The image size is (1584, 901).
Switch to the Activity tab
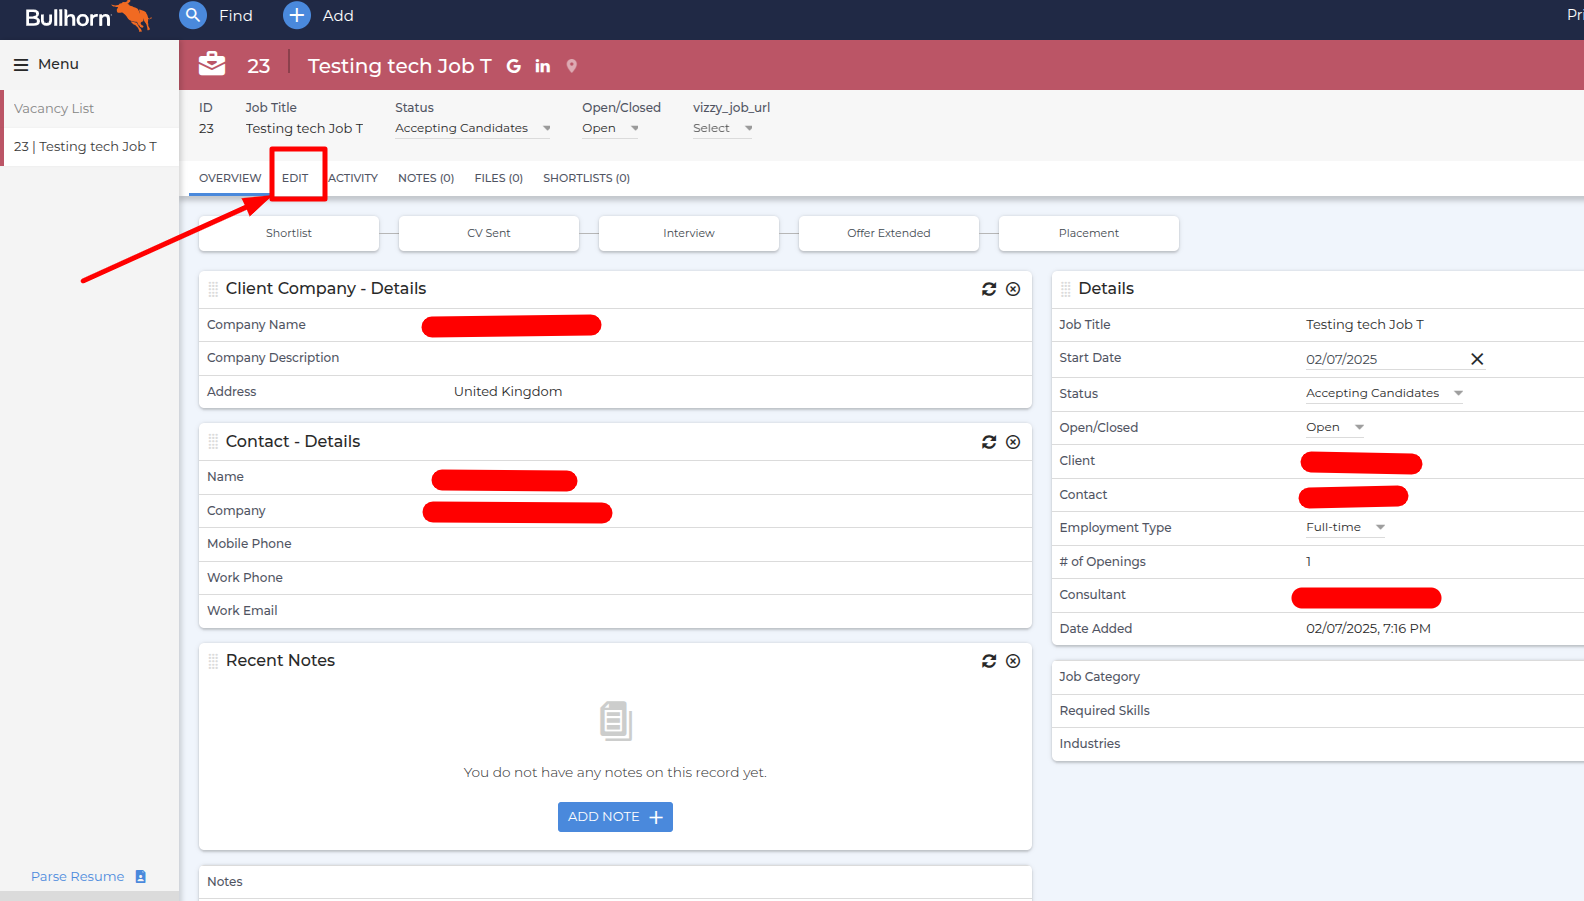pyautogui.click(x=353, y=178)
